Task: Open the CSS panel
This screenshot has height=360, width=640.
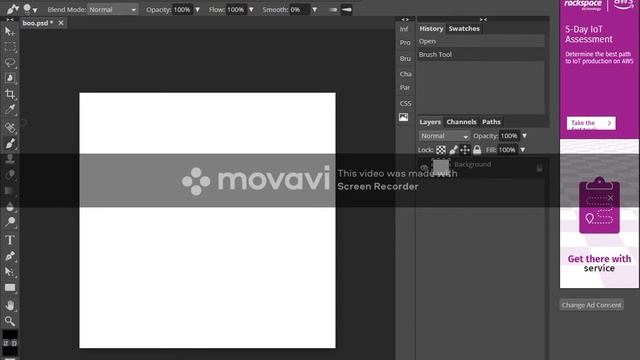Action: pos(405,104)
